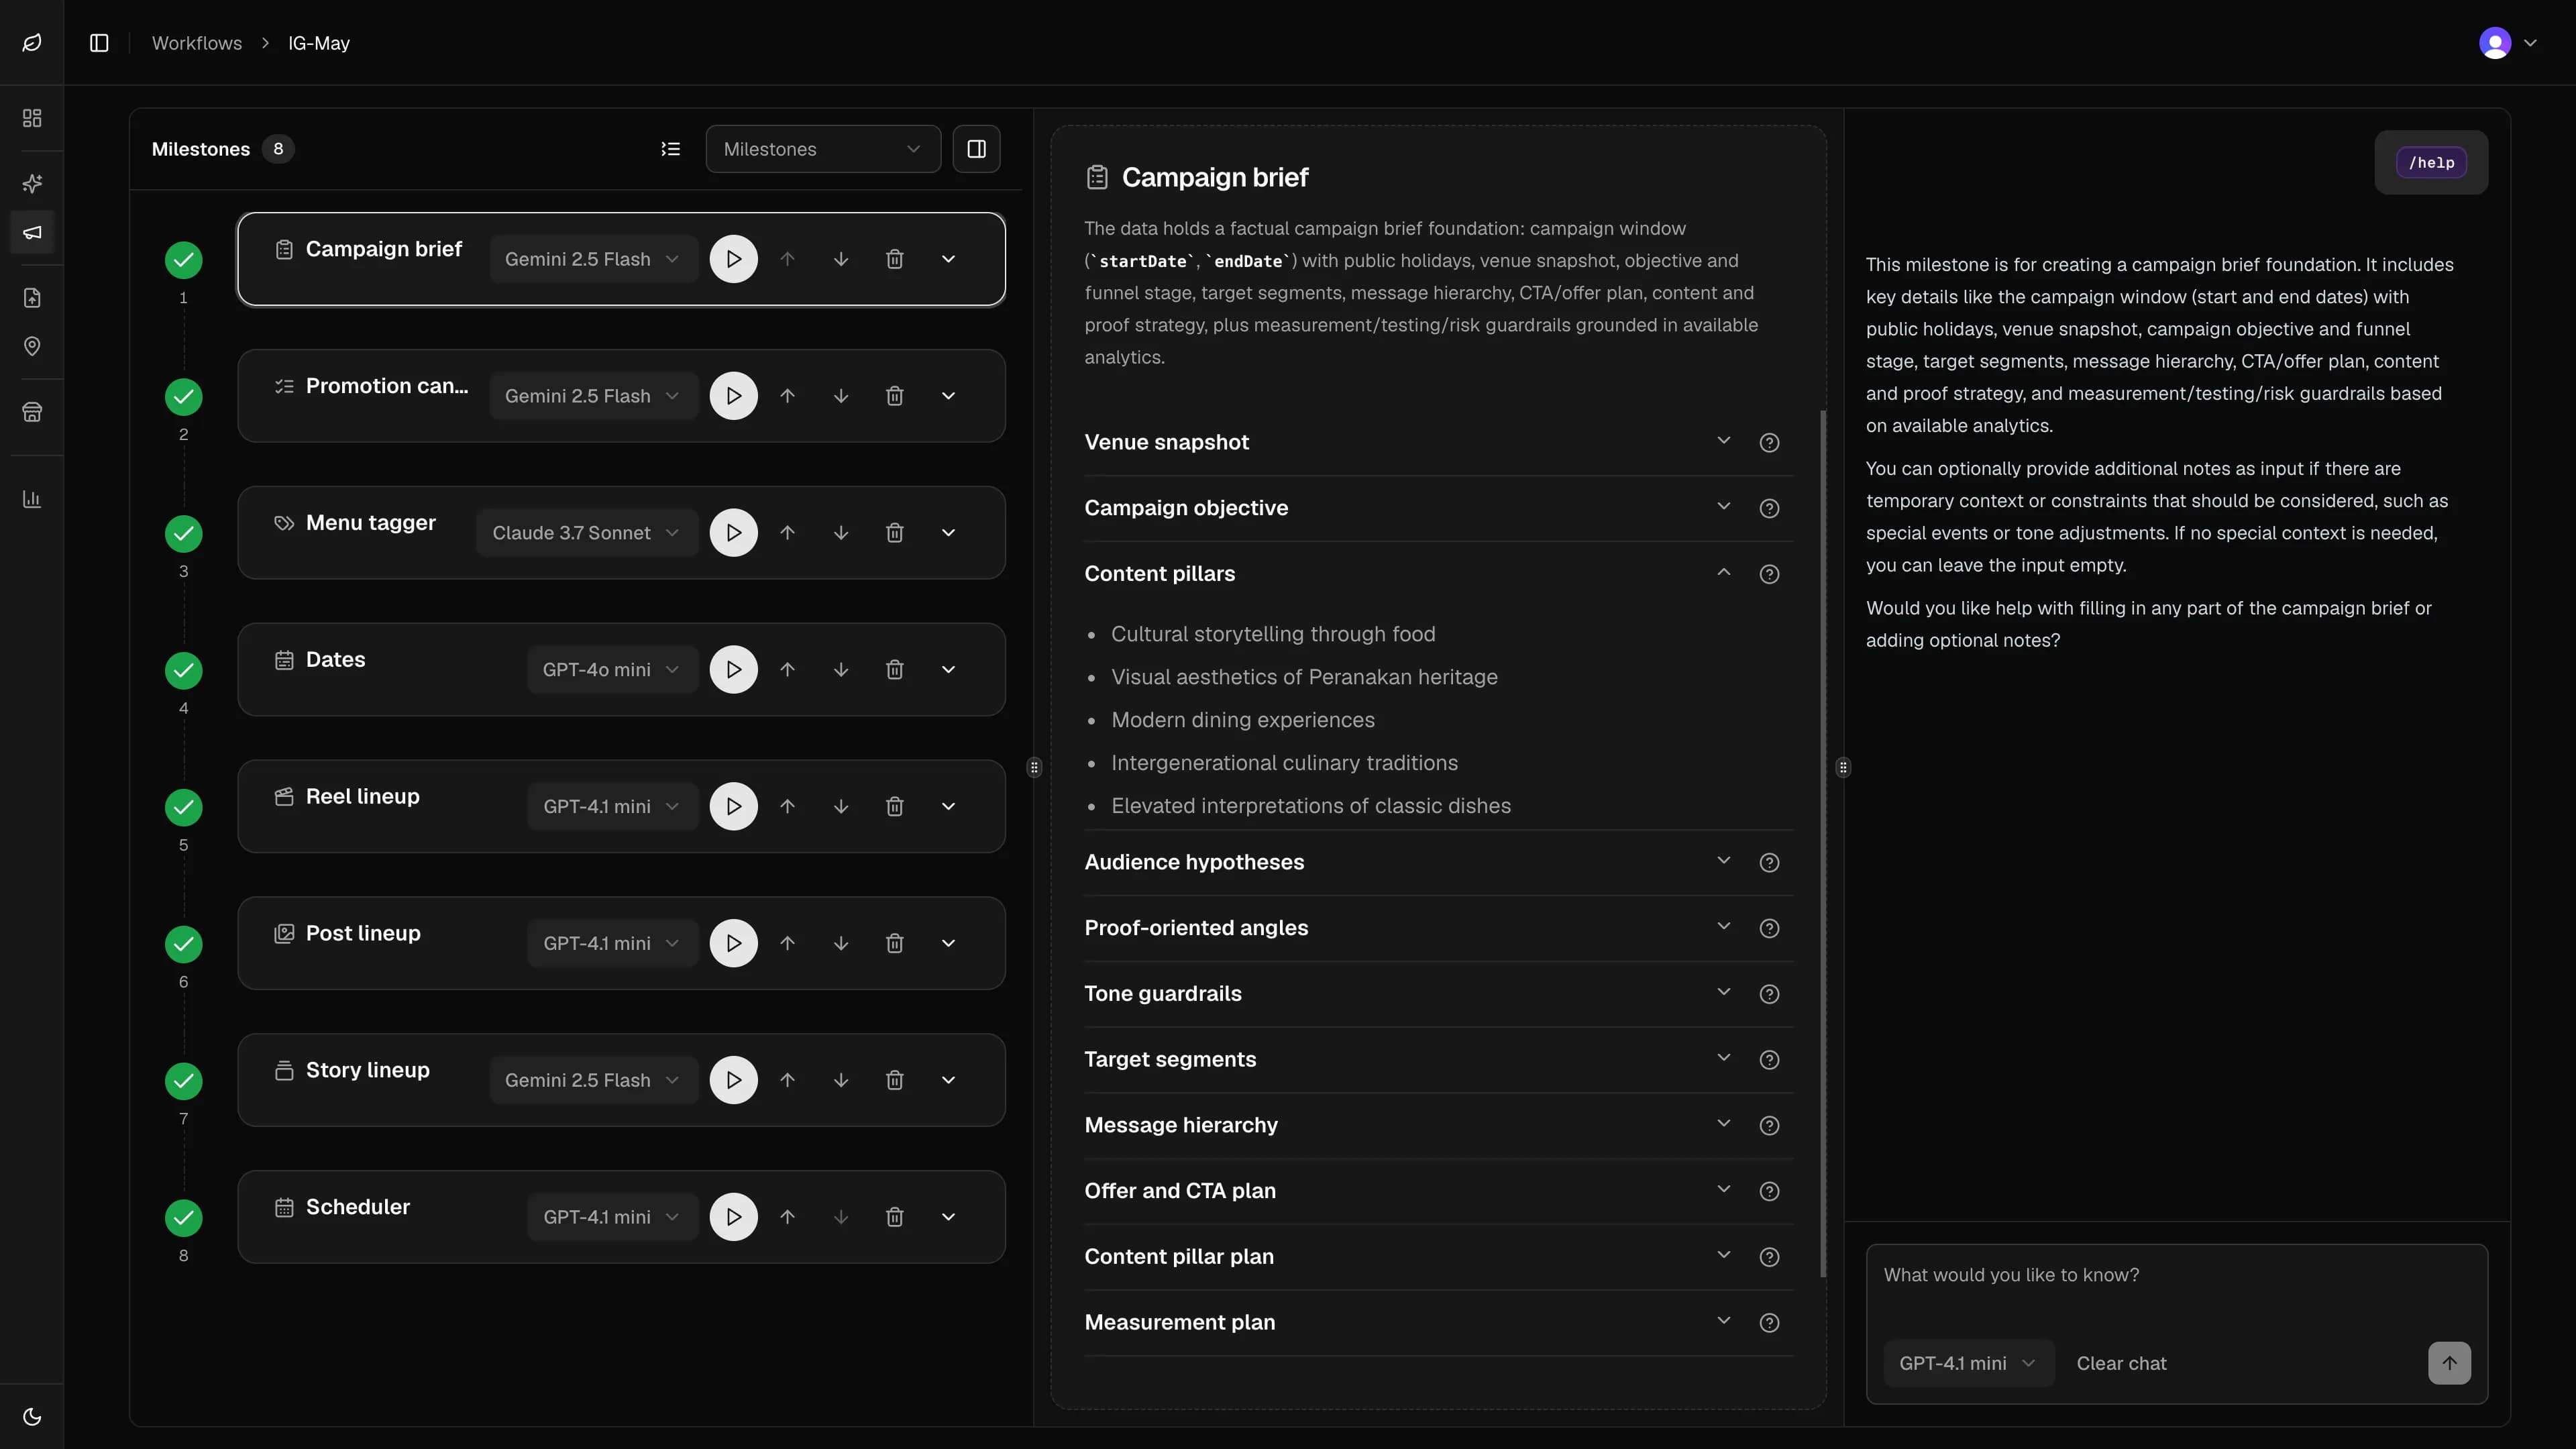The height and width of the screenshot is (1449, 2576).
Task: Expand the Venue snapshot section
Action: click(x=1724, y=441)
